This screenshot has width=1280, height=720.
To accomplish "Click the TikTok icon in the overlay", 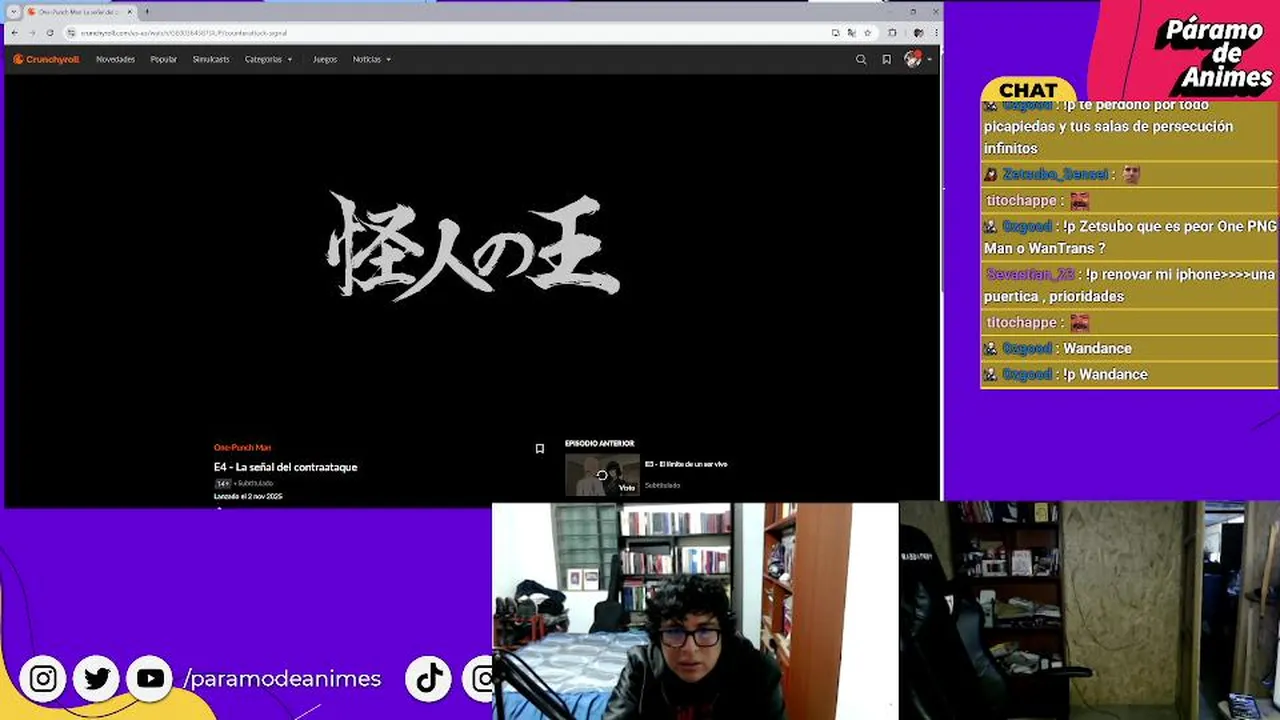I will click(429, 679).
